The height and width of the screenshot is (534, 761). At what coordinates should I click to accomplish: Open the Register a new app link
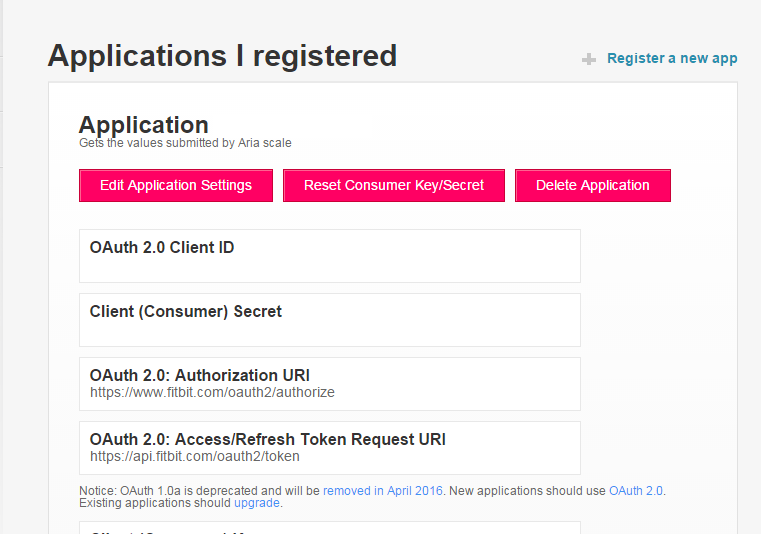672,58
